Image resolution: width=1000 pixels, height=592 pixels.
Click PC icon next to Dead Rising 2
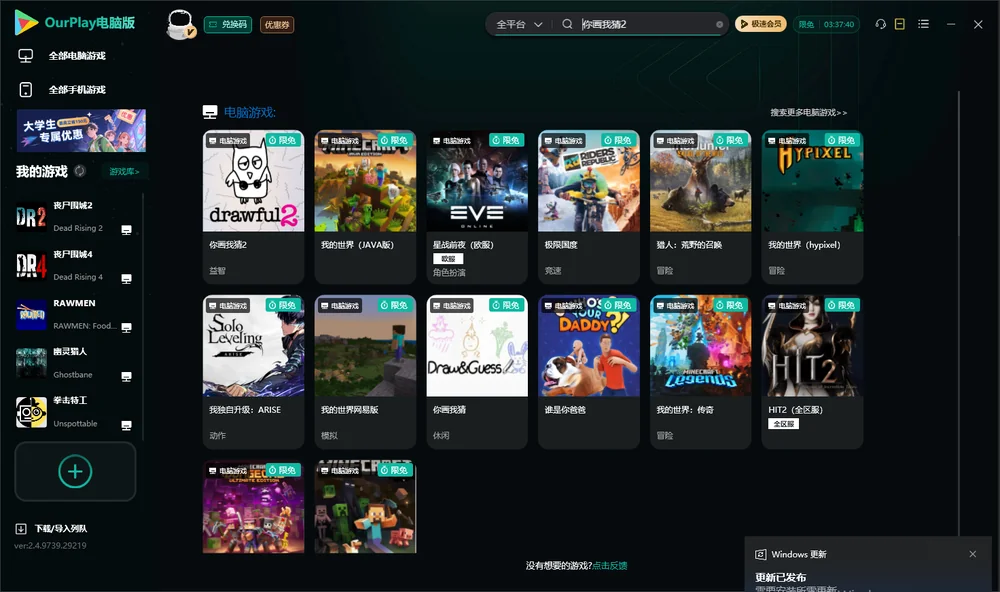click(x=126, y=230)
